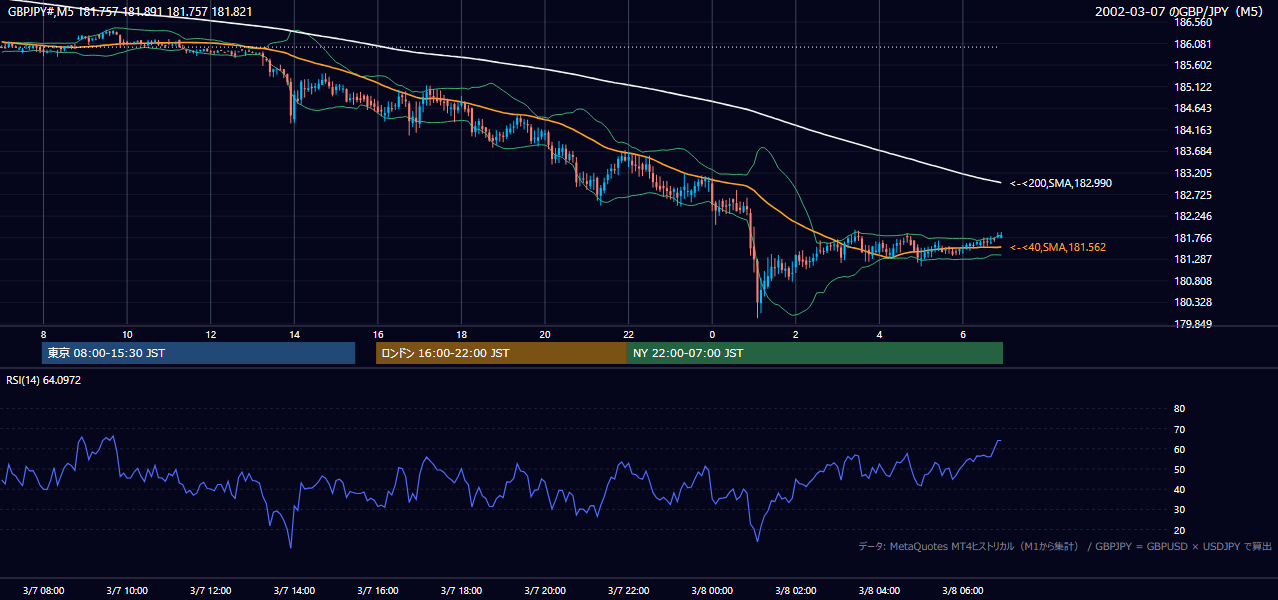Click the 3/7 20:00 date label
The width and height of the screenshot is (1278, 600).
(544, 591)
